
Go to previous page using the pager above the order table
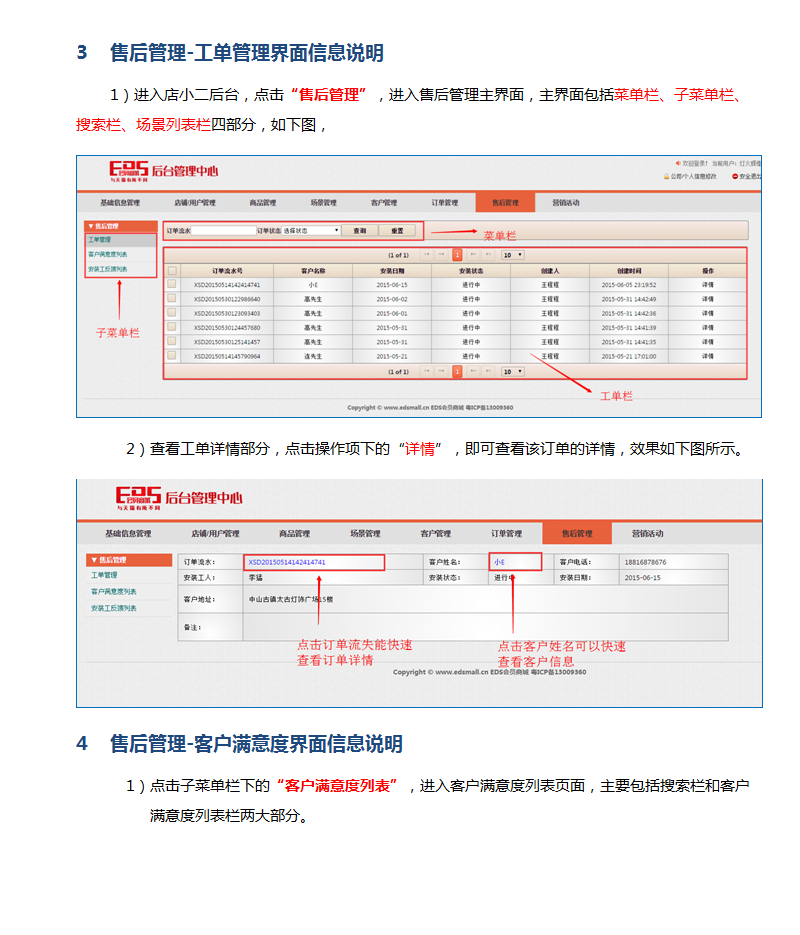coord(442,255)
